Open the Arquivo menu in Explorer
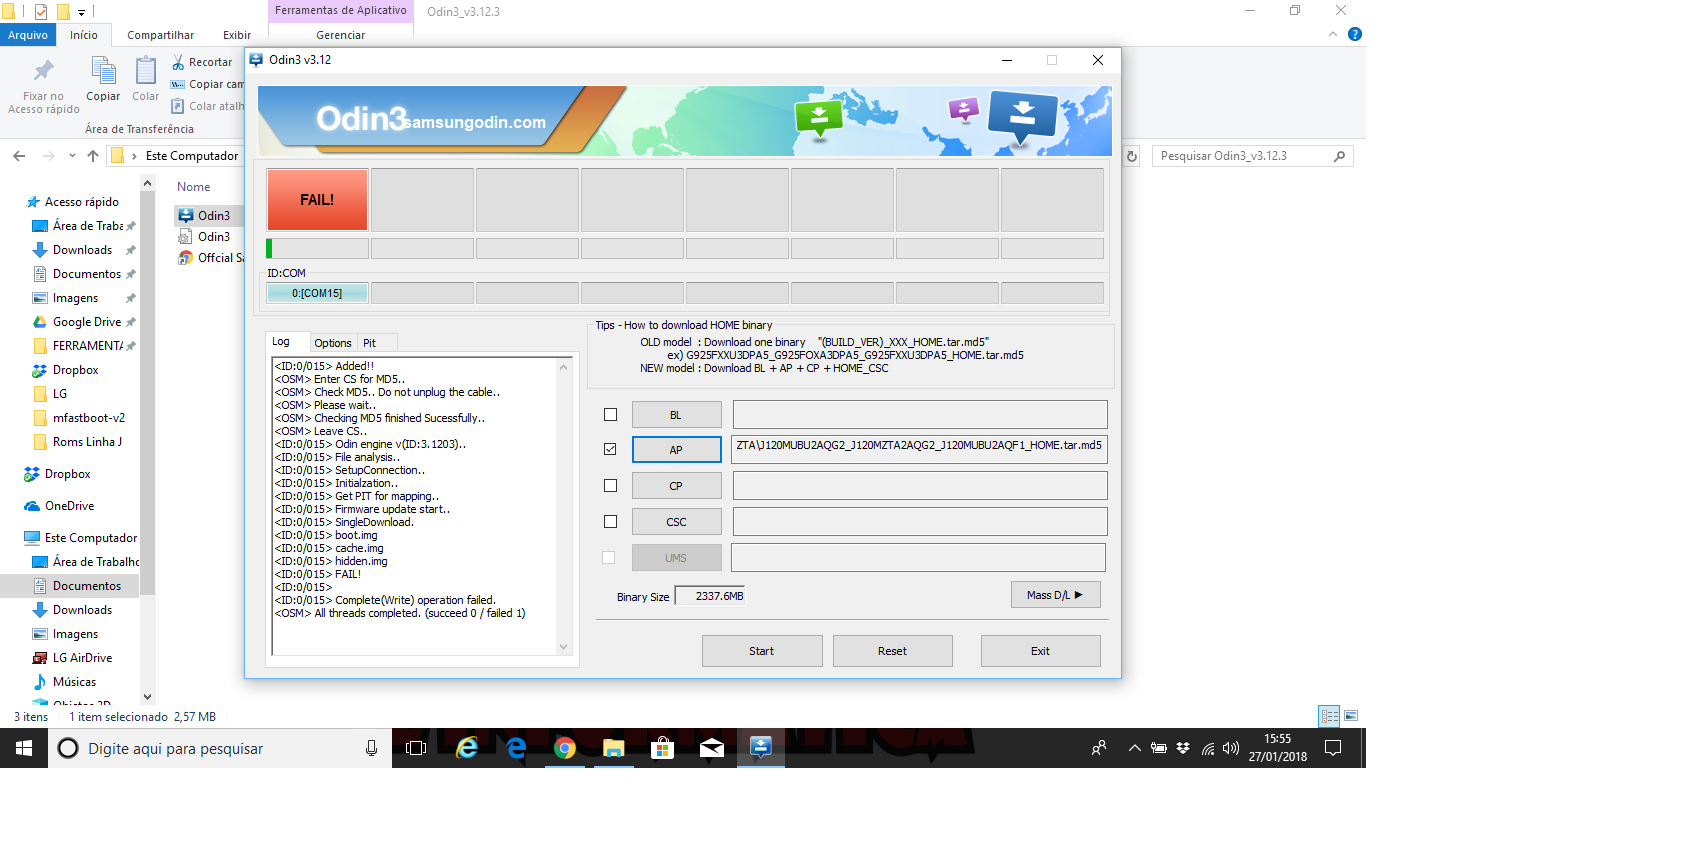 [x=28, y=35]
